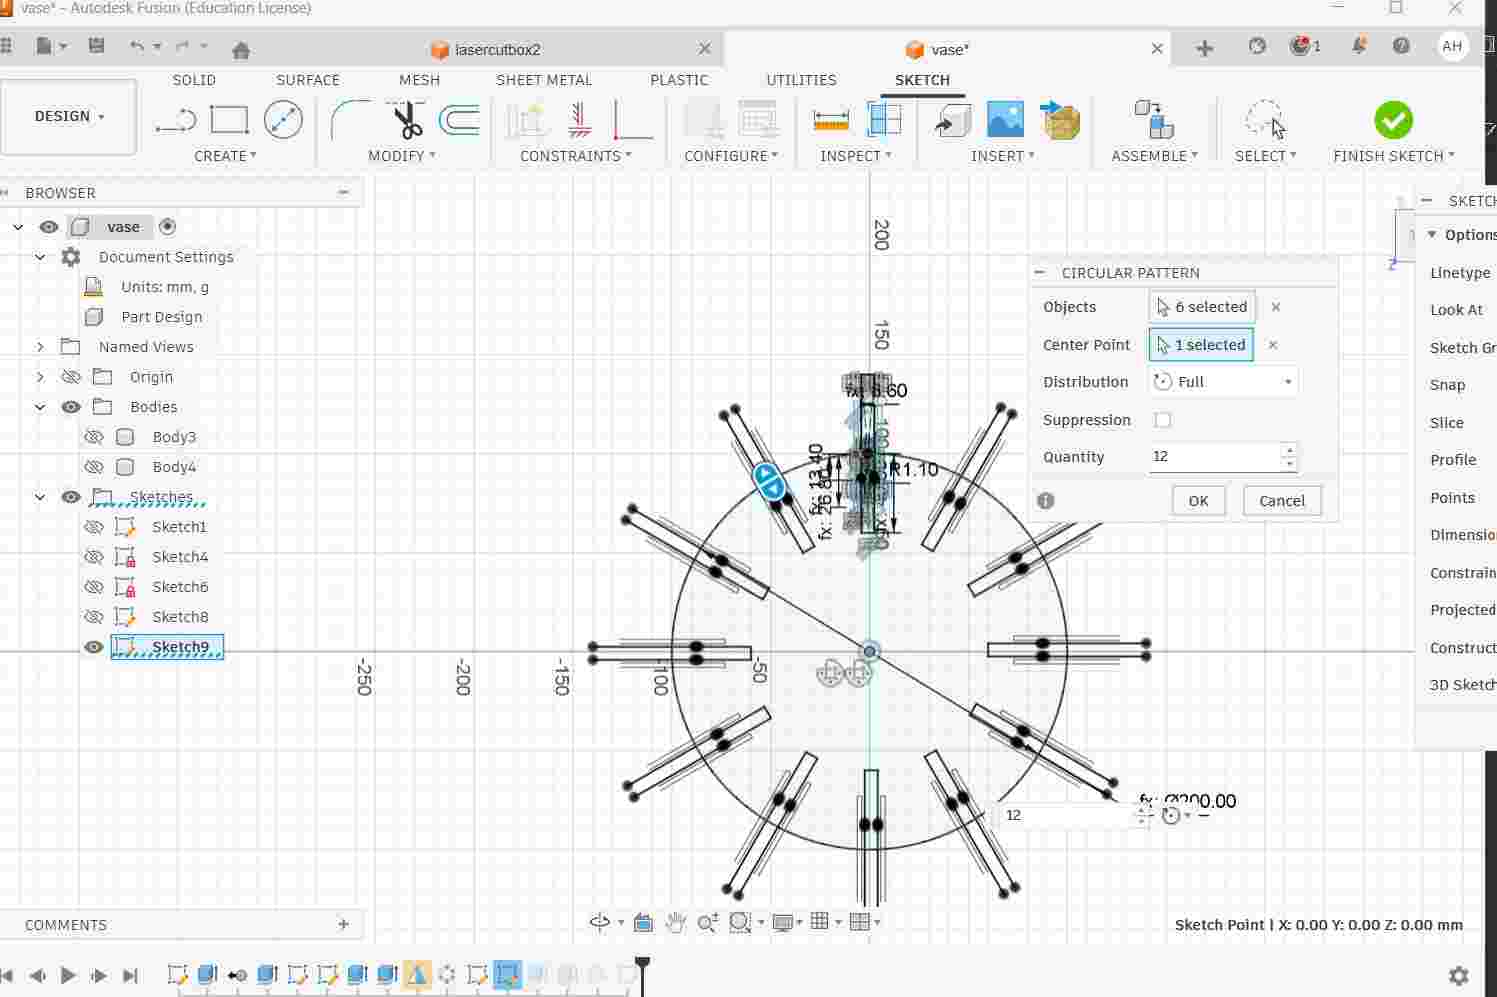Open the File menu icon
The height and width of the screenshot is (997, 1497).
44,46
